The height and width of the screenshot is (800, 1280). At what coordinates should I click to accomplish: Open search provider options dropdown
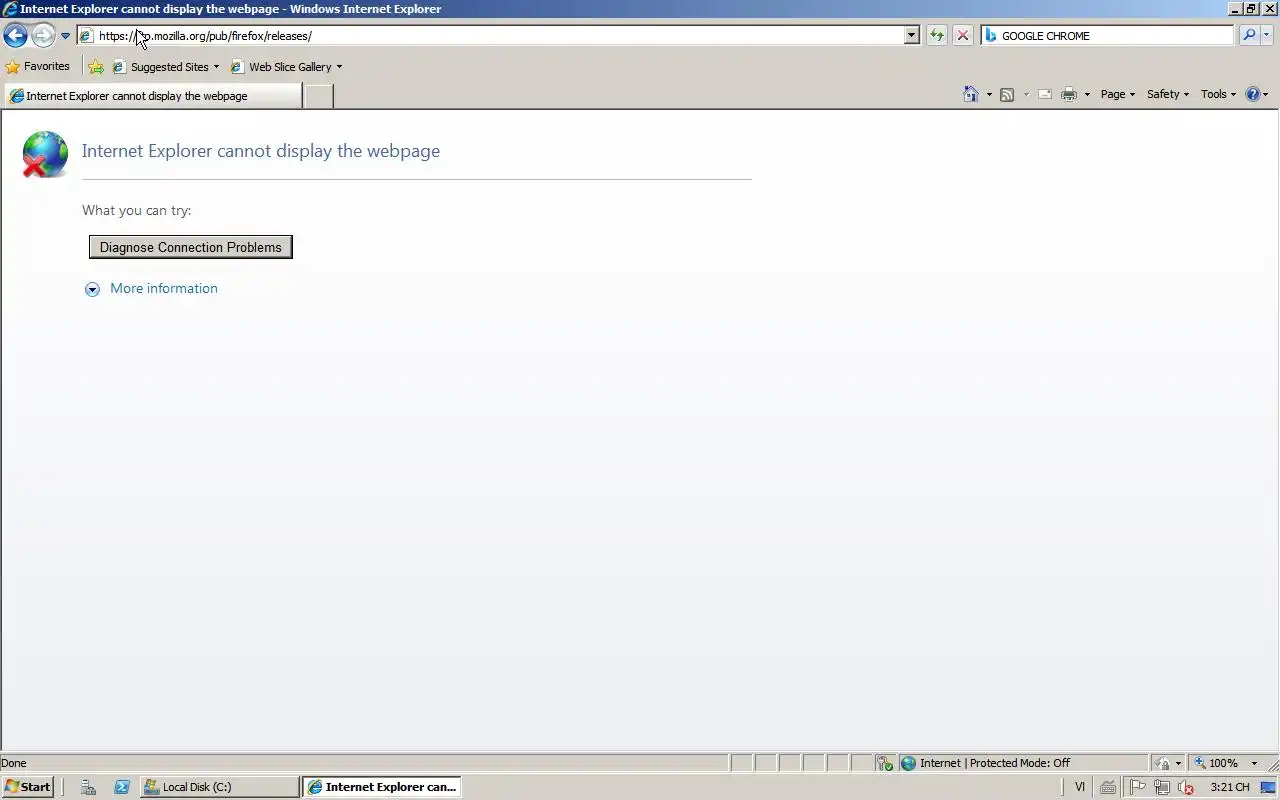(1266, 36)
